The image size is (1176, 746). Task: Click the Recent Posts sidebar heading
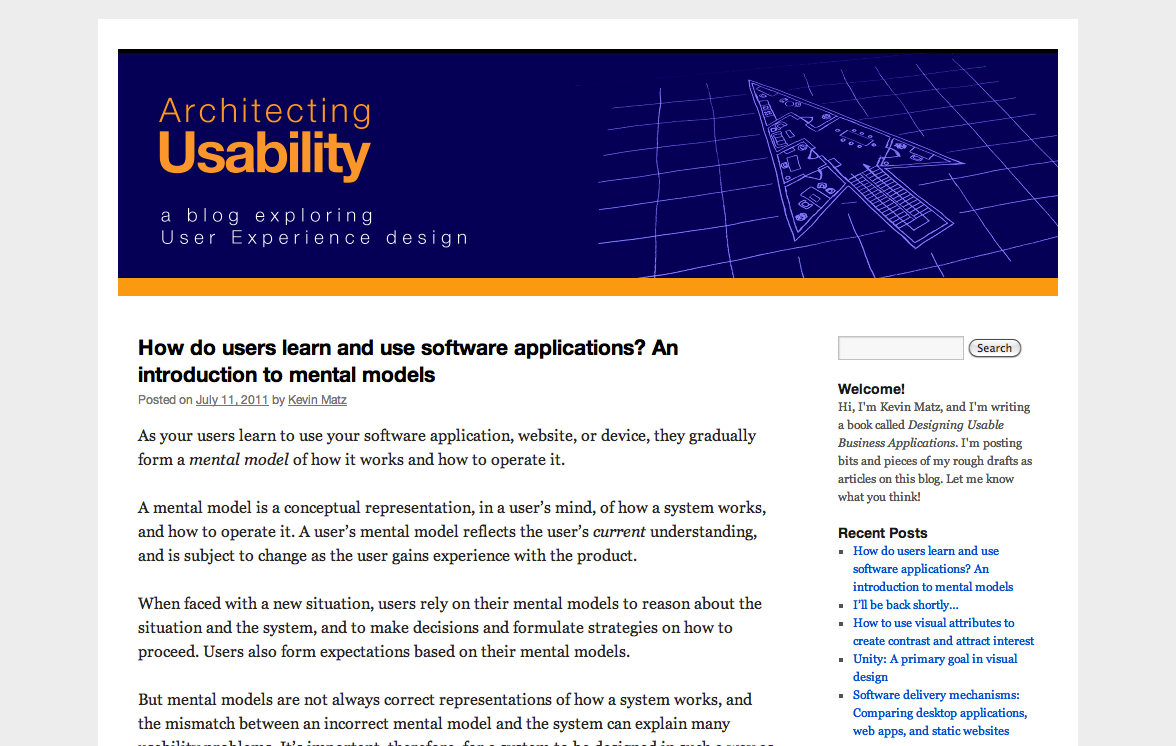(x=882, y=533)
